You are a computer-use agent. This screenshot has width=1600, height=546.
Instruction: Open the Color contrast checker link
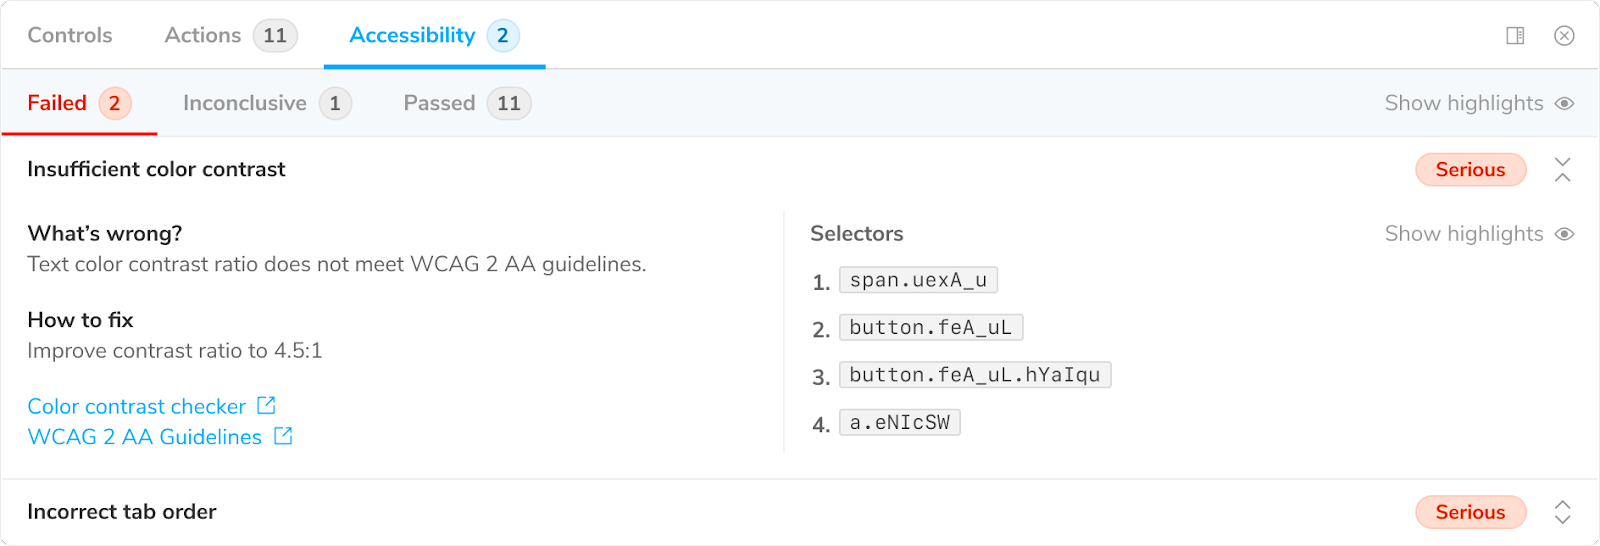tap(137, 406)
